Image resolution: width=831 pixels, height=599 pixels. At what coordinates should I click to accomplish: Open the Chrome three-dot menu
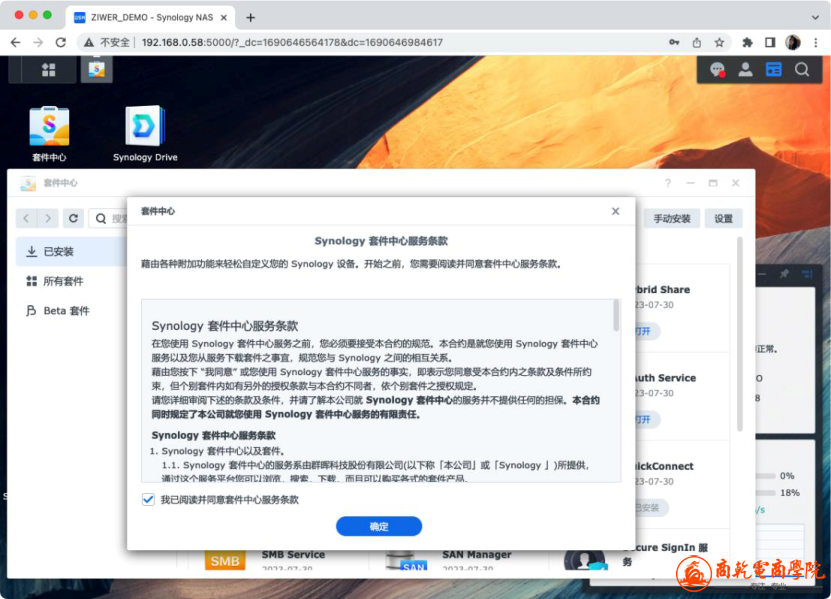click(x=816, y=42)
